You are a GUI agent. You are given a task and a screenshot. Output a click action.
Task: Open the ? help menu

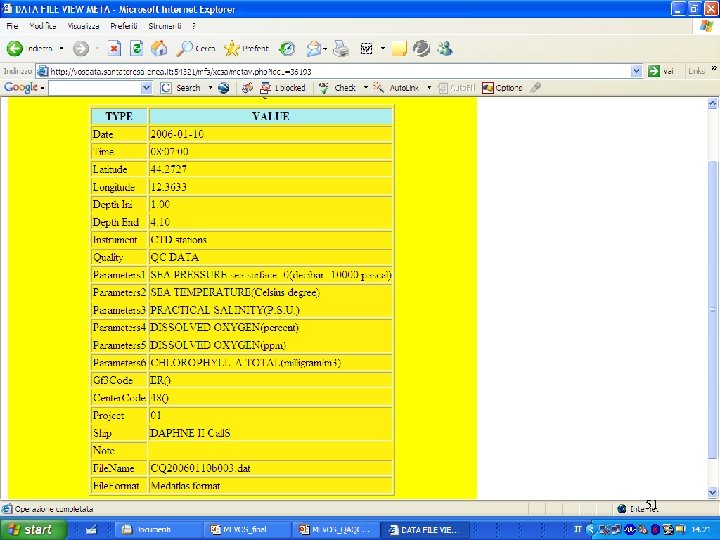click(x=194, y=26)
